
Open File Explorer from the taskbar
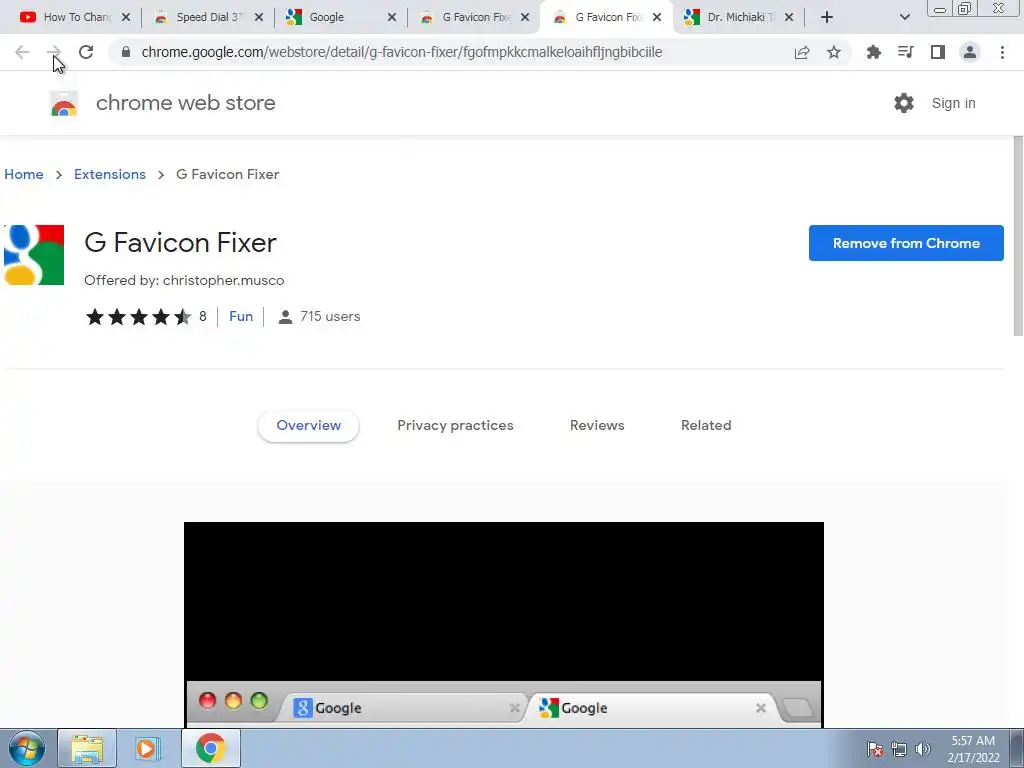tap(87, 748)
